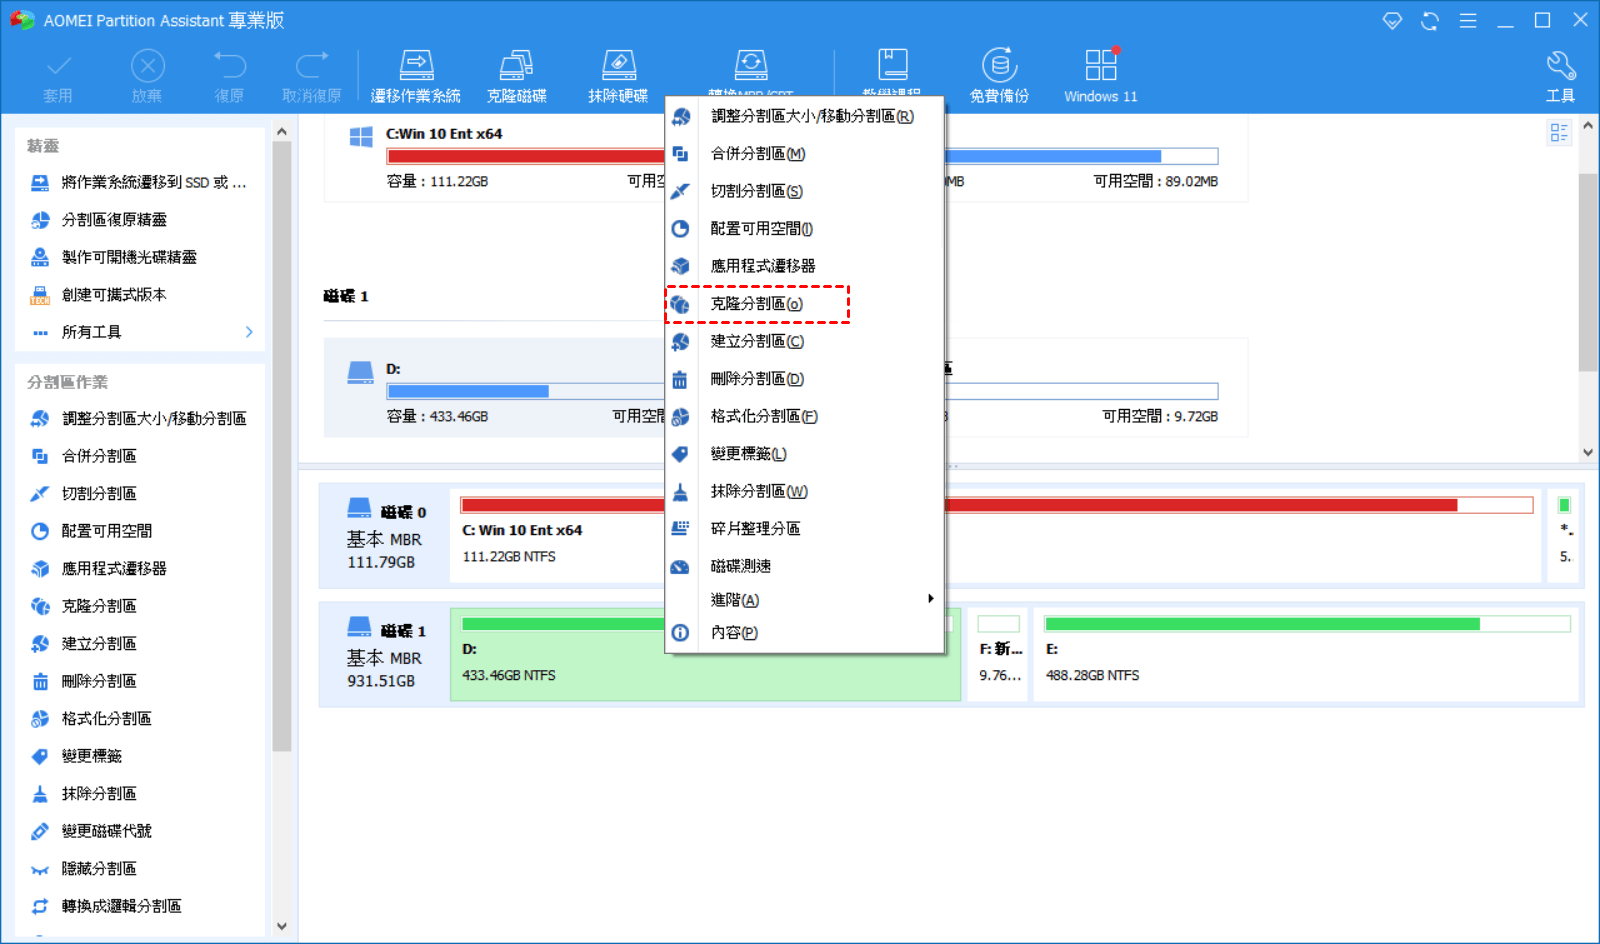Click the sidebar 切割分割區 icon
This screenshot has height=944, width=1600.
tap(40, 494)
